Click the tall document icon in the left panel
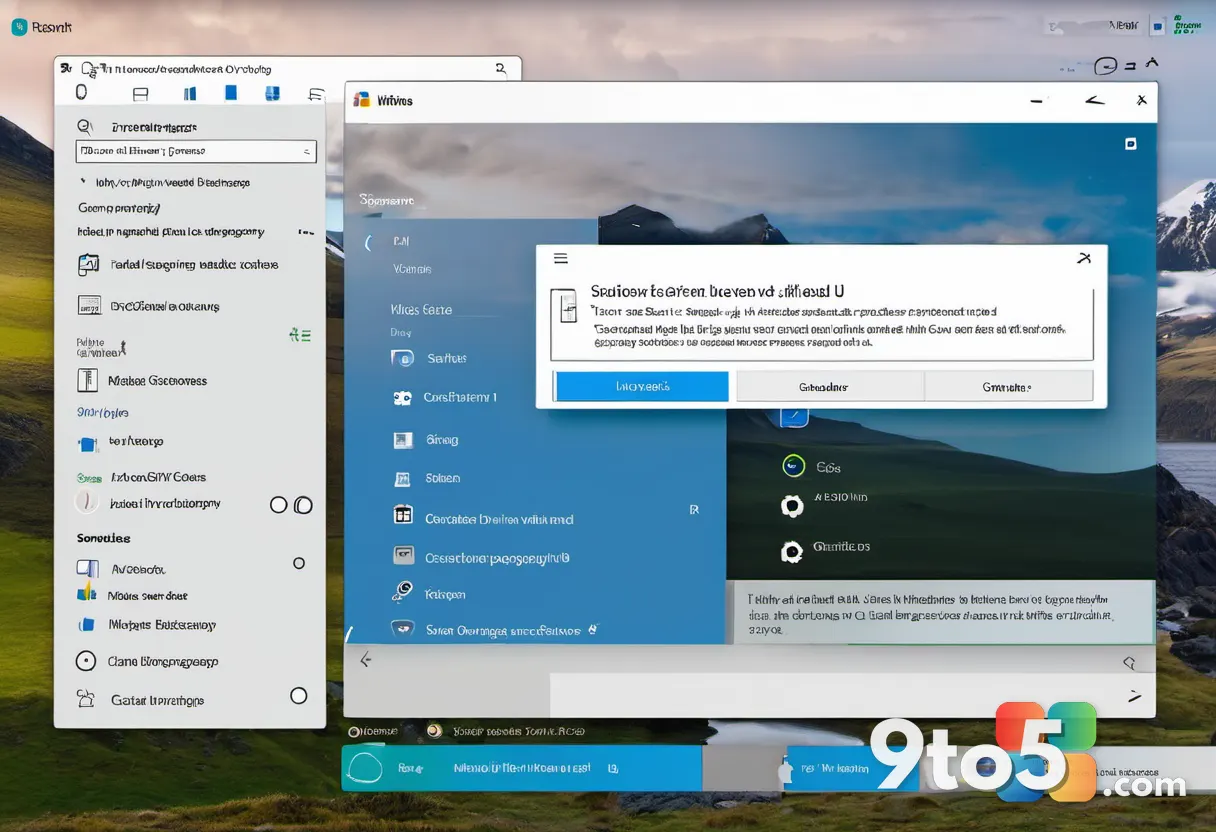 click(x=87, y=380)
